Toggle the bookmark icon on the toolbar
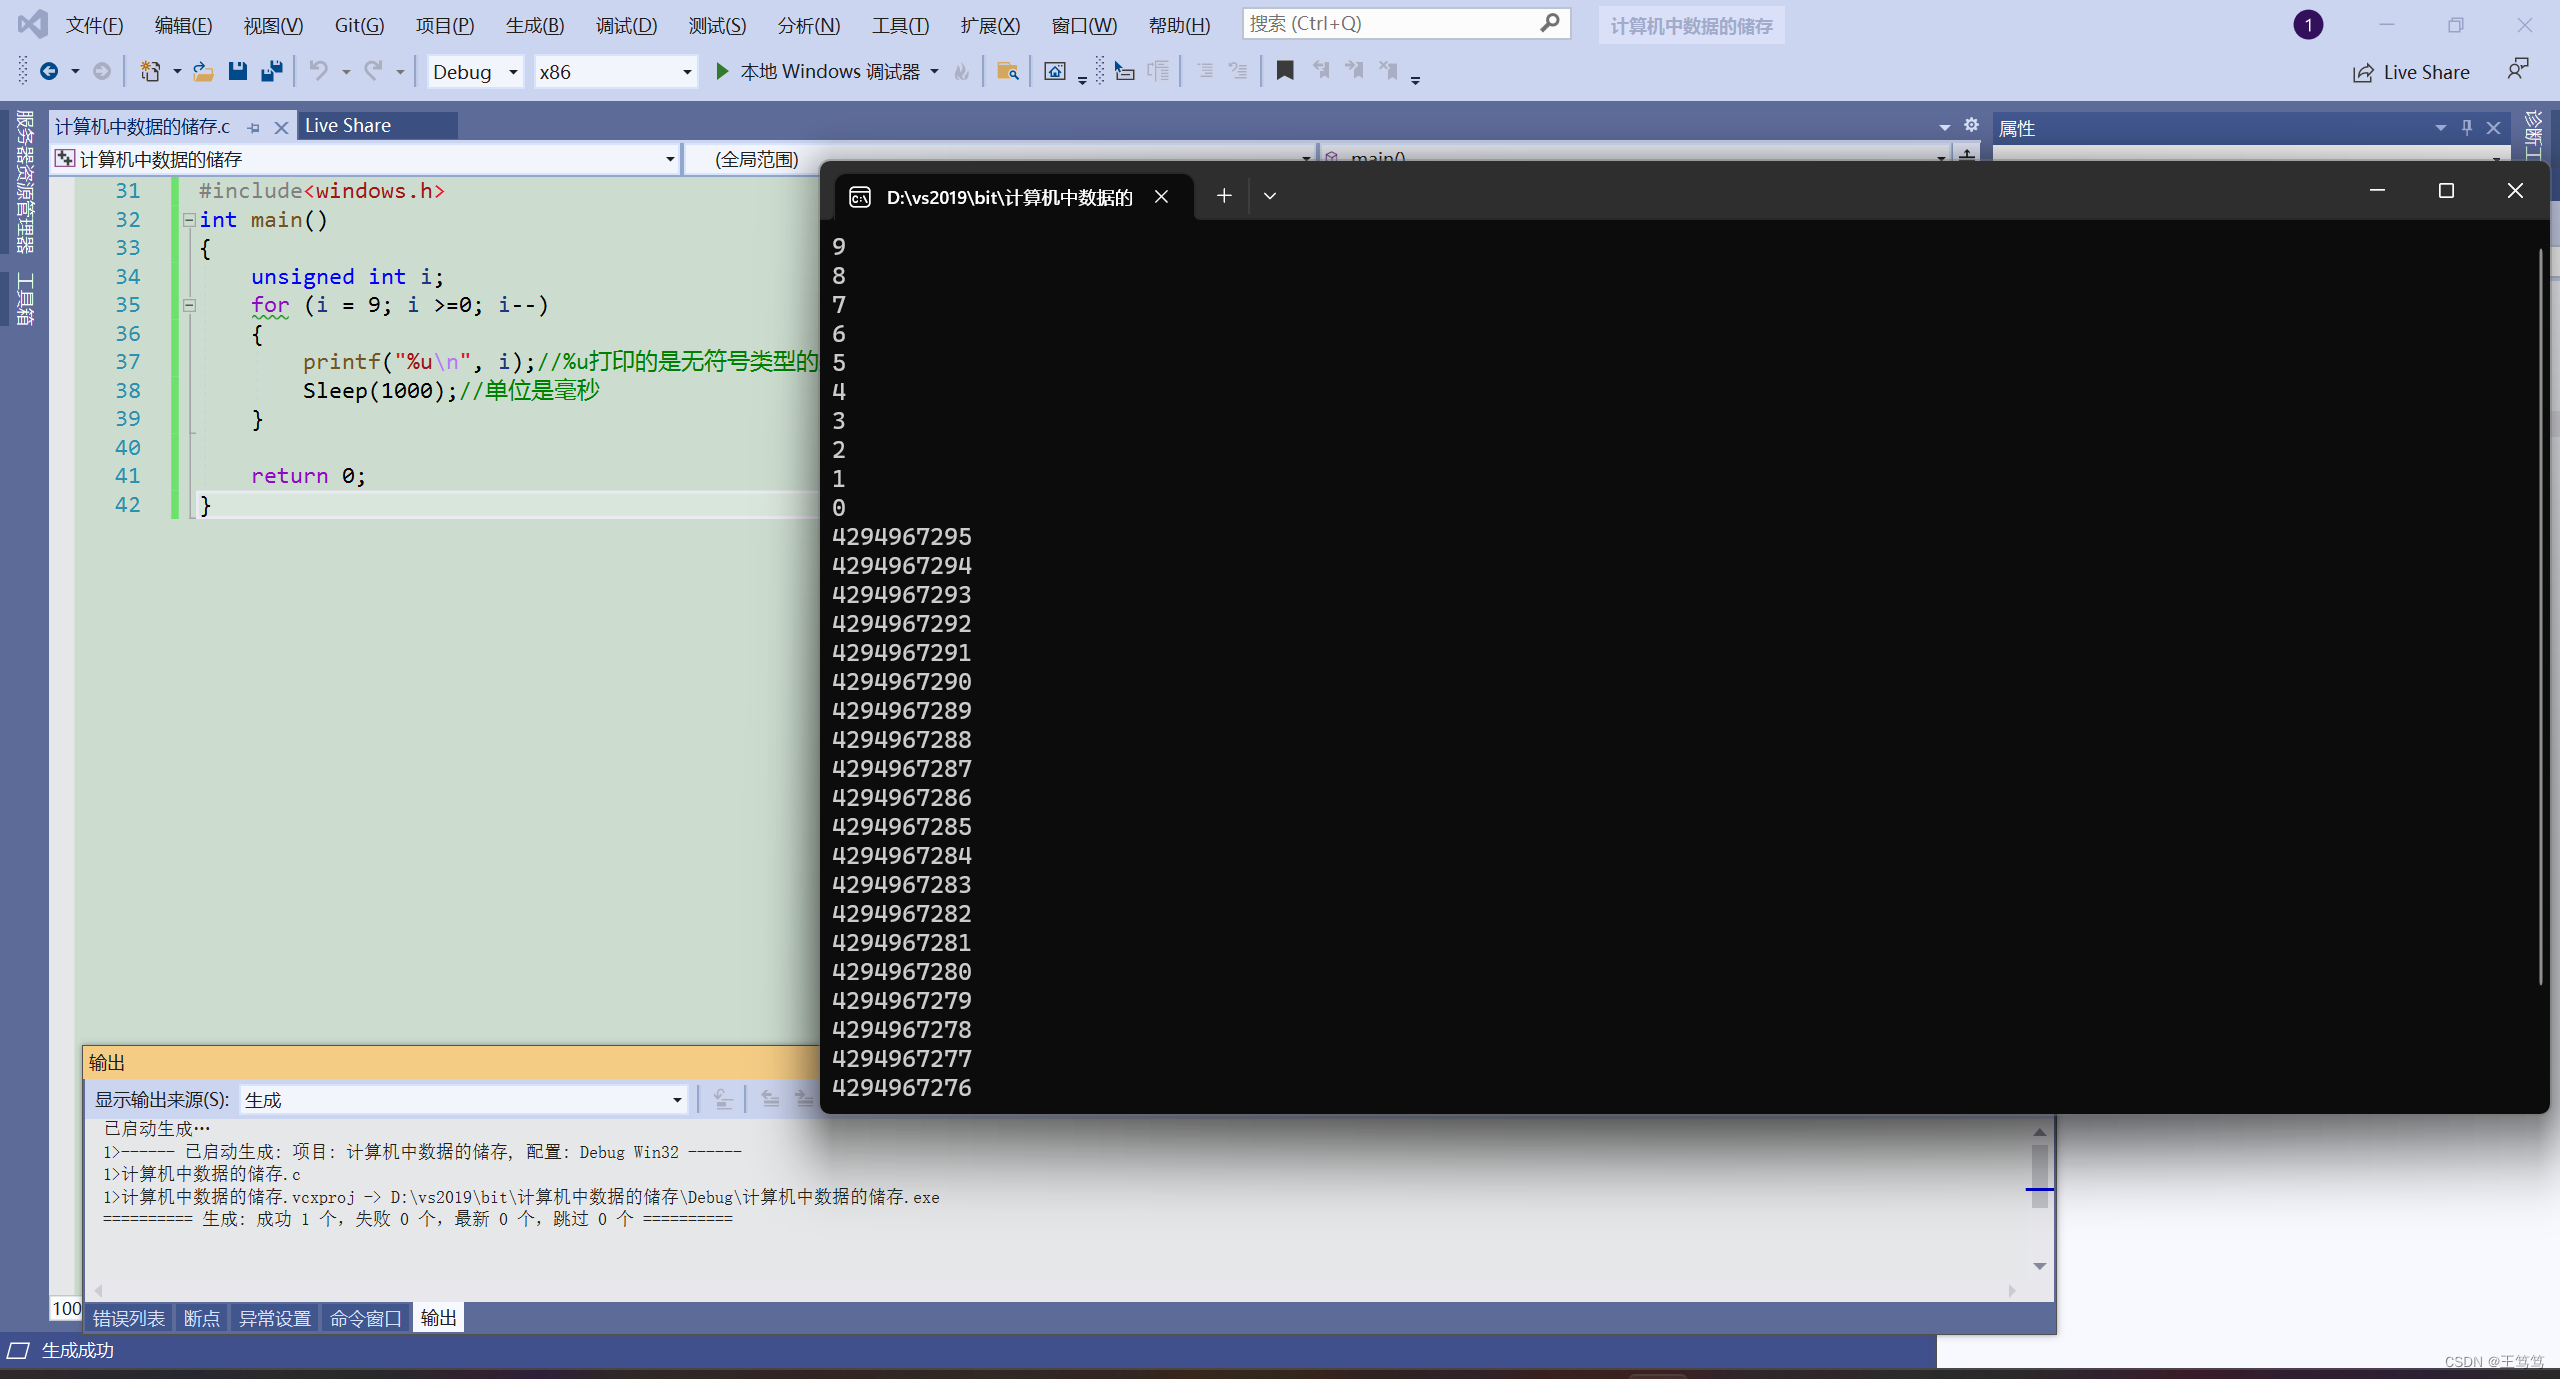This screenshot has height=1379, width=2560. coord(1285,70)
